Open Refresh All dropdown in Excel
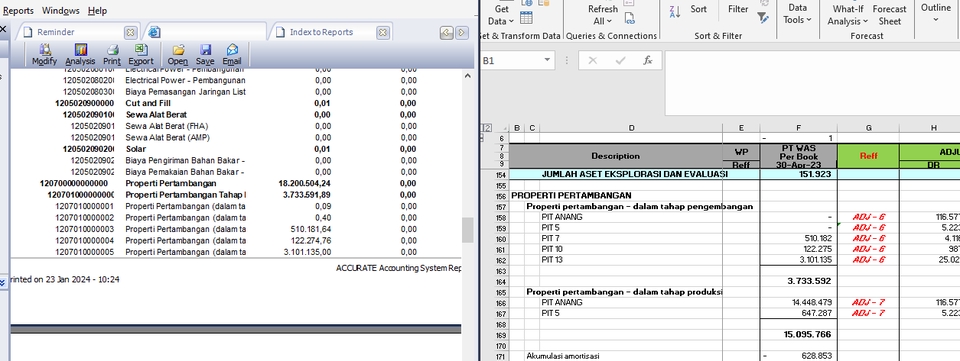The height and width of the screenshot is (361, 960). [602, 15]
